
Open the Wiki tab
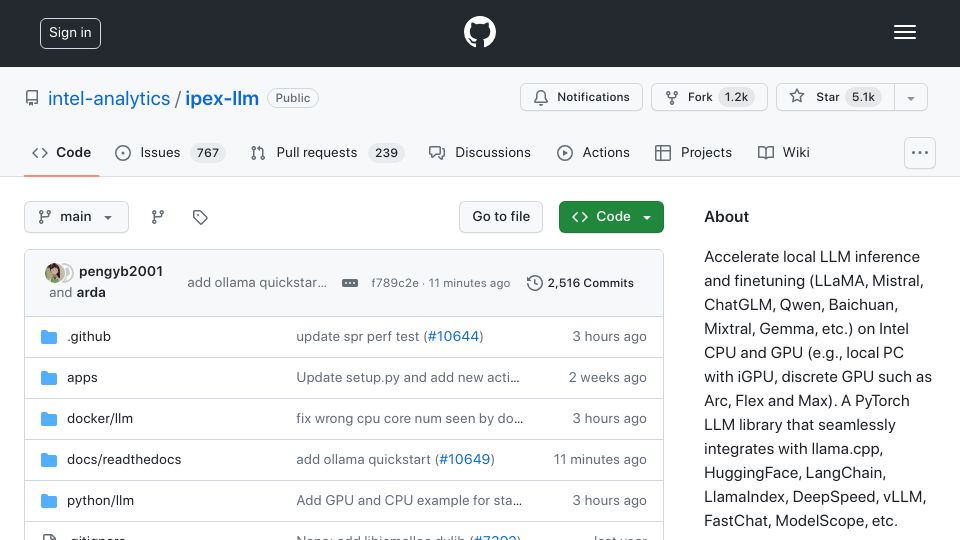point(783,152)
